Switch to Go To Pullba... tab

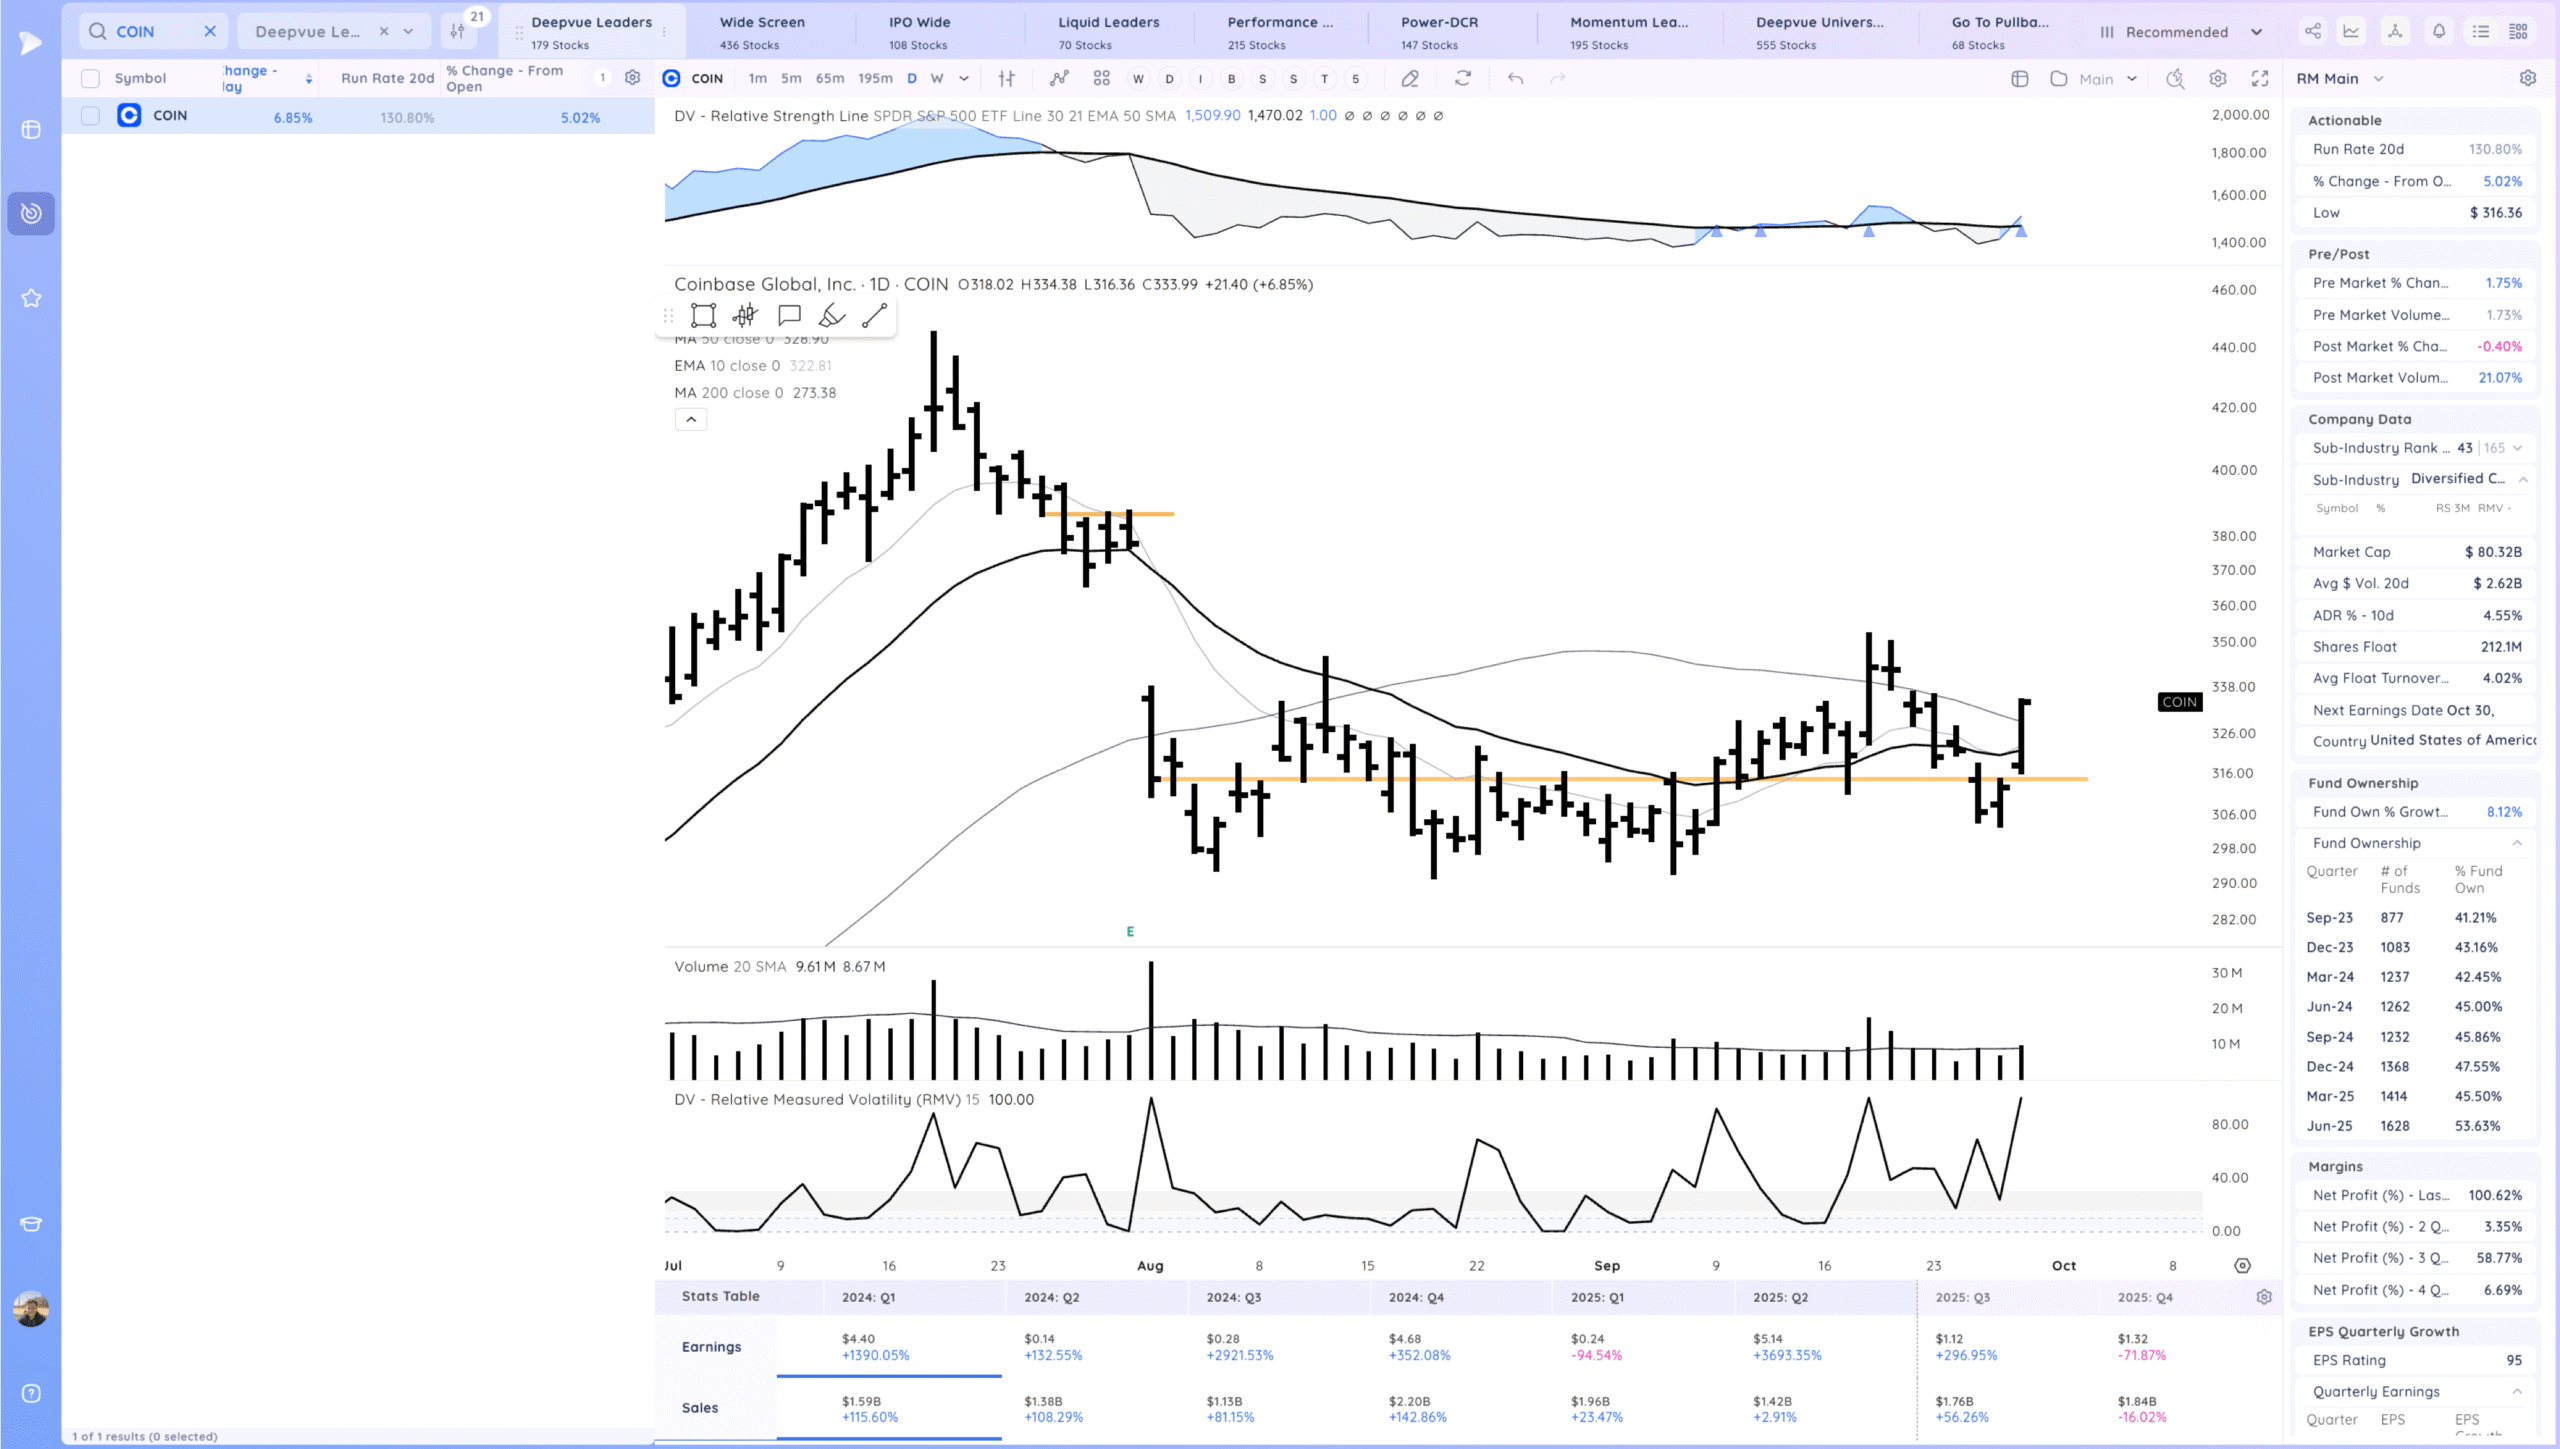click(x=2000, y=32)
